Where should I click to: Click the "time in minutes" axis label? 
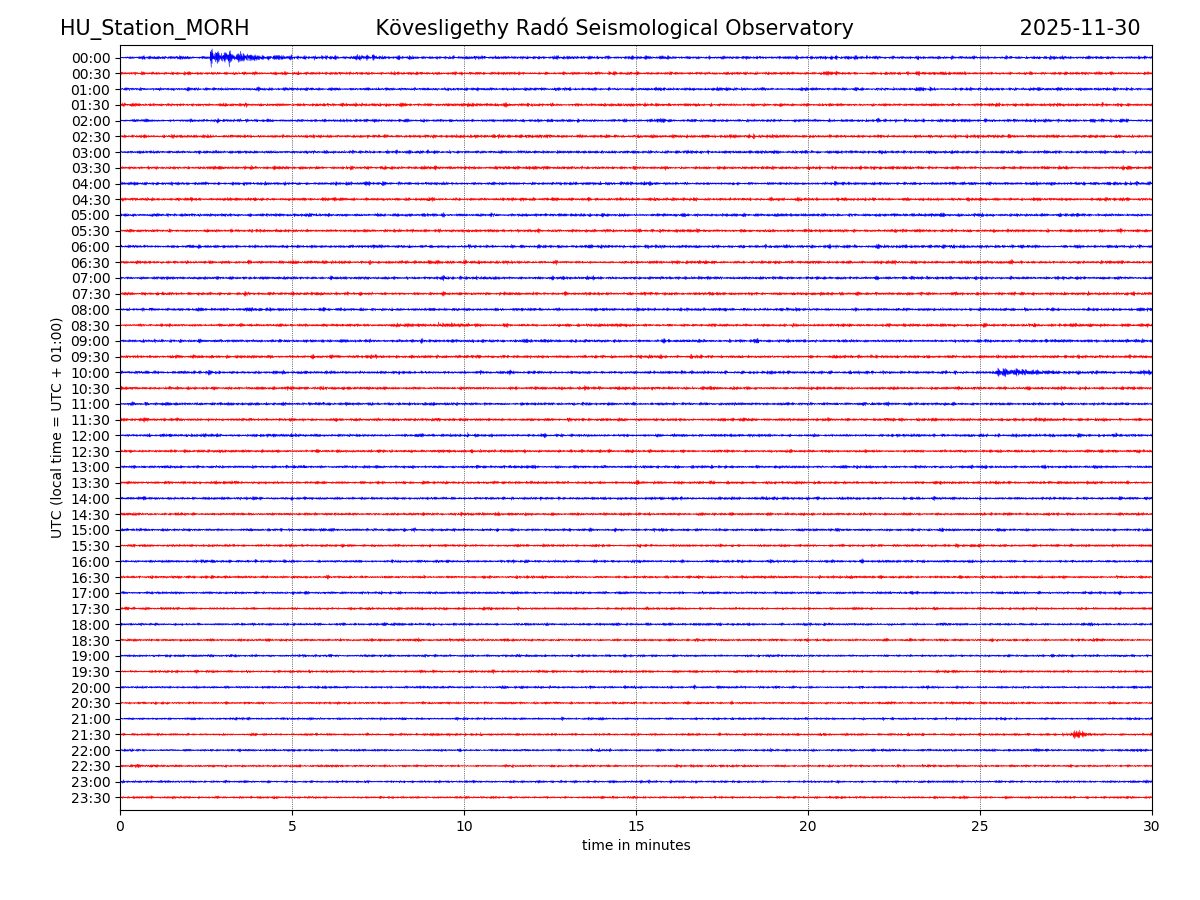pos(636,846)
